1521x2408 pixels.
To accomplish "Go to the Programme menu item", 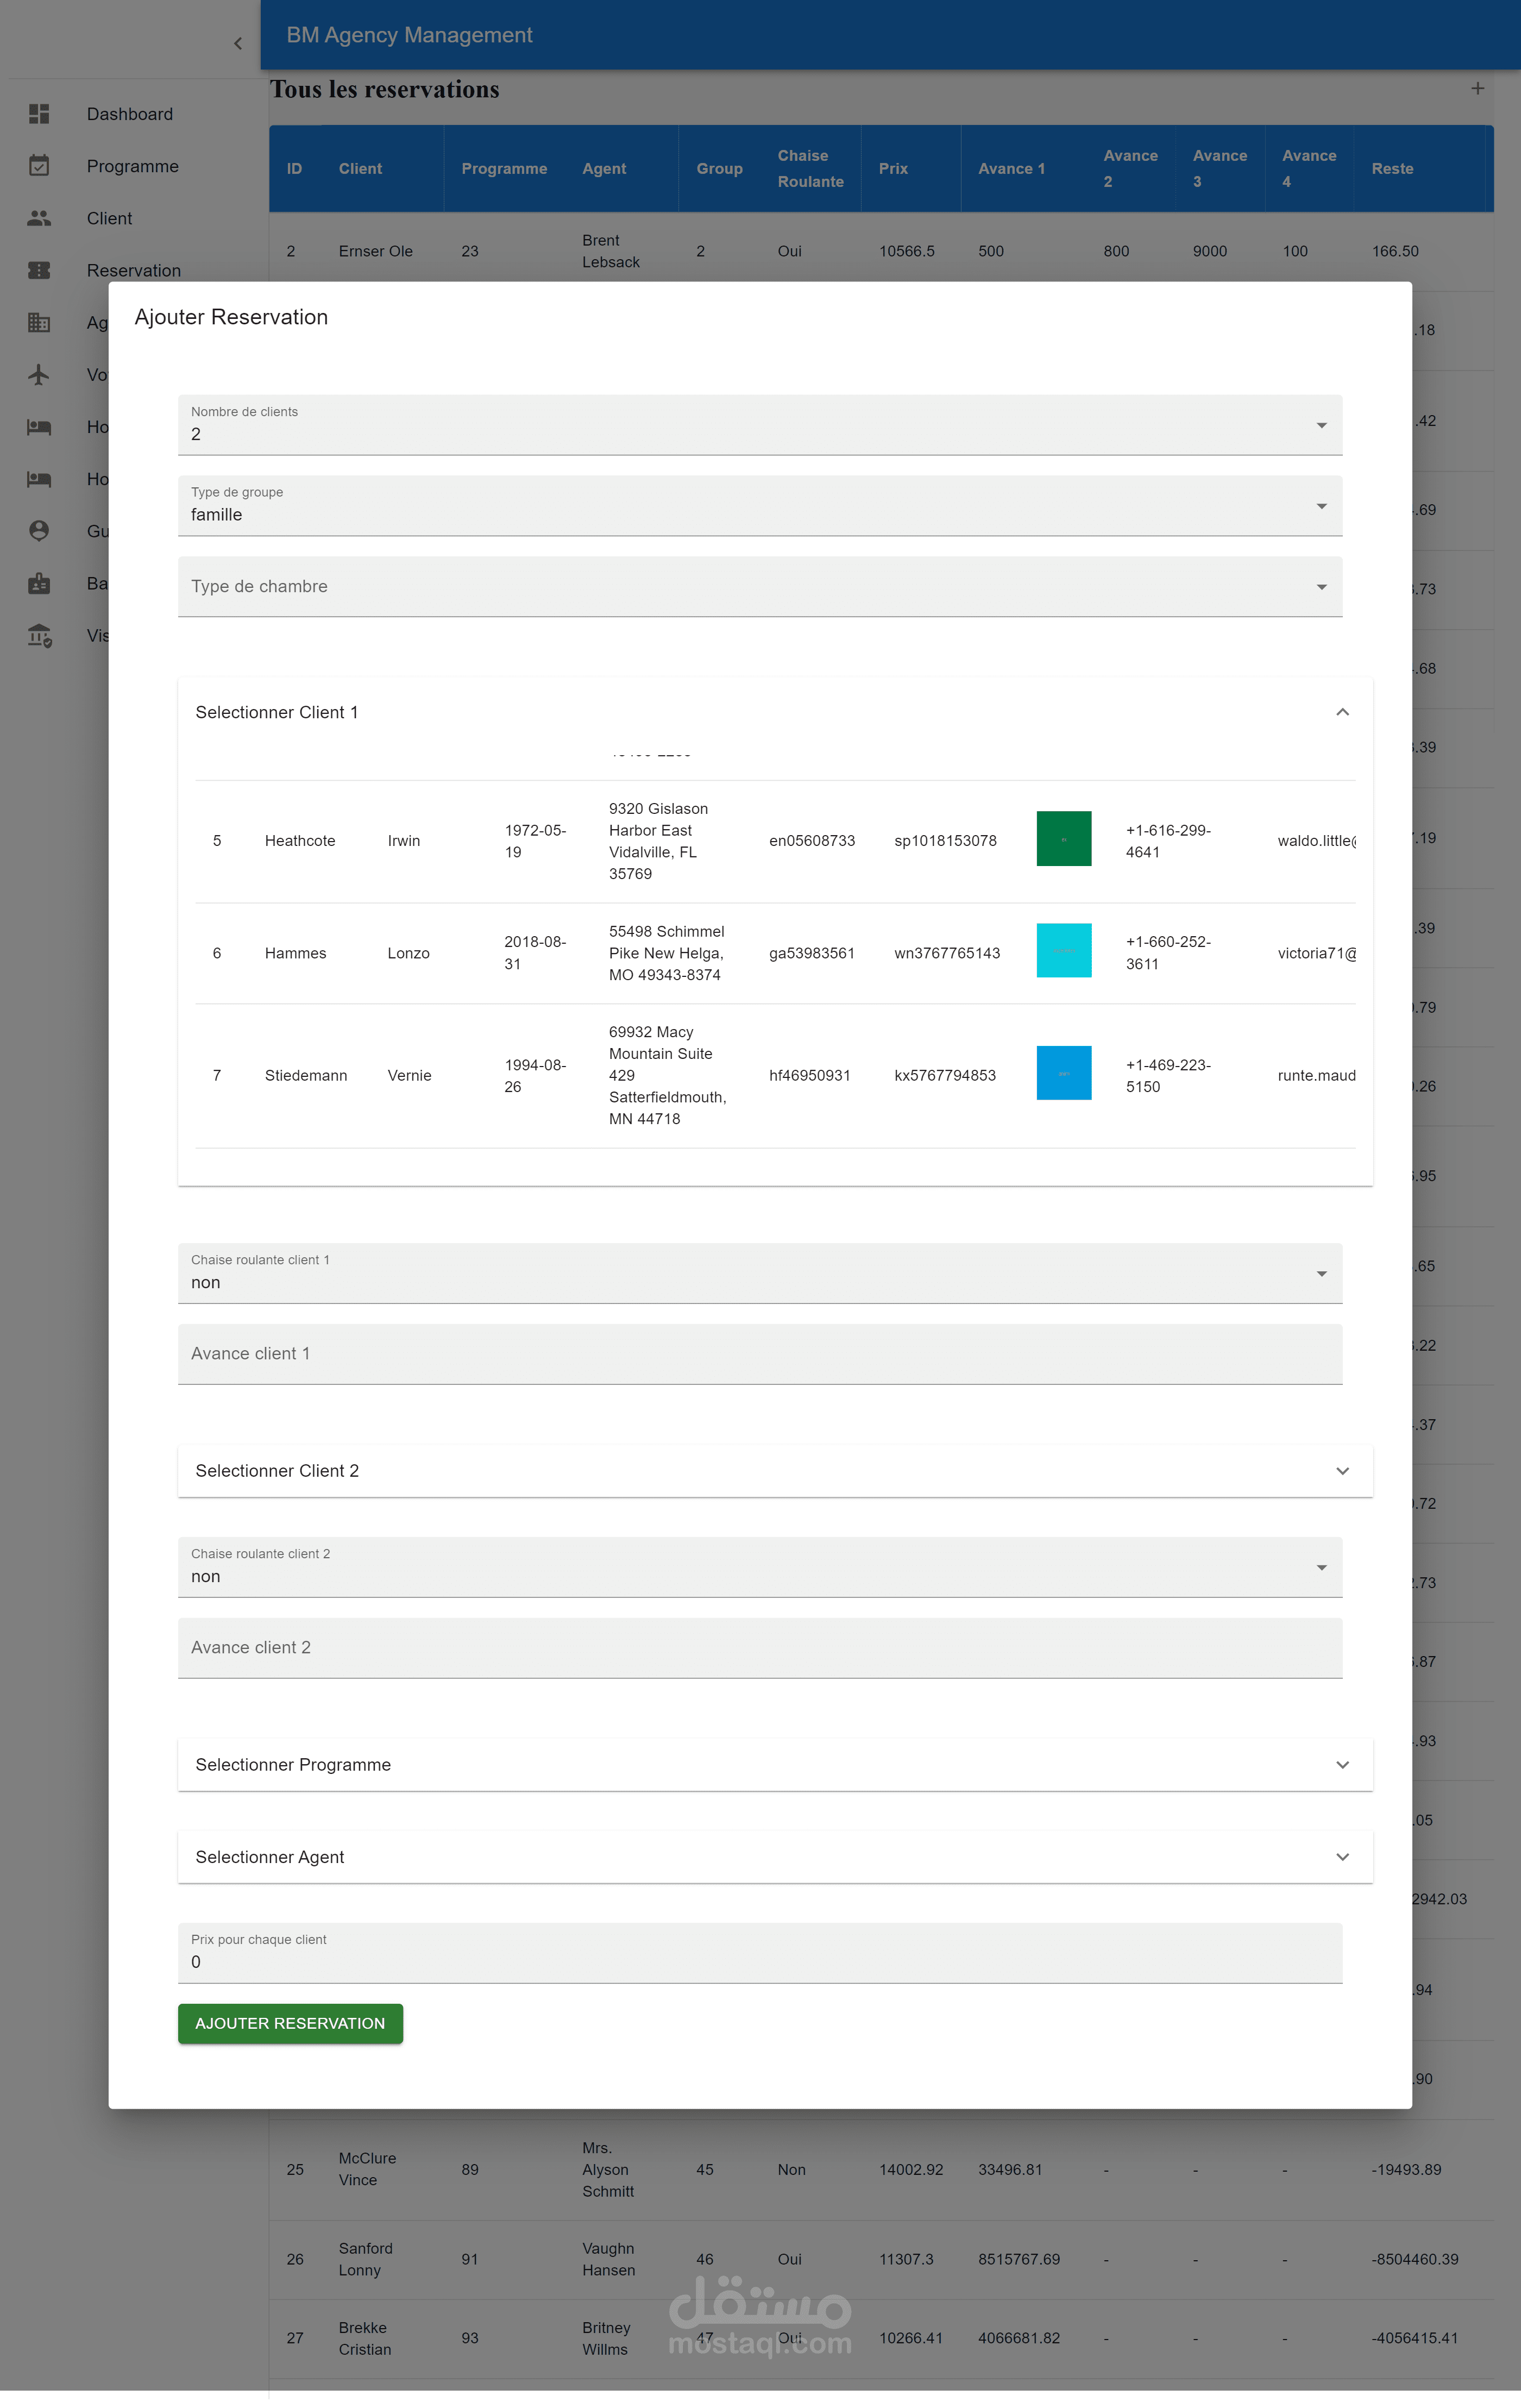I will coord(133,166).
